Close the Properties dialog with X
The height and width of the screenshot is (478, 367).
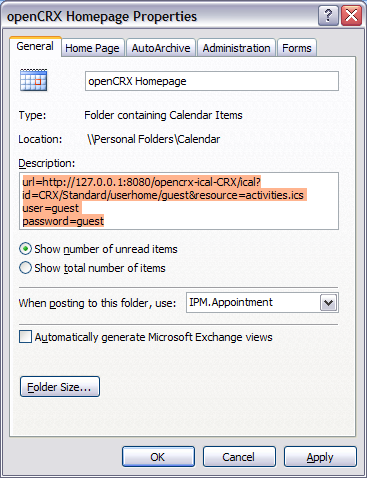click(351, 16)
